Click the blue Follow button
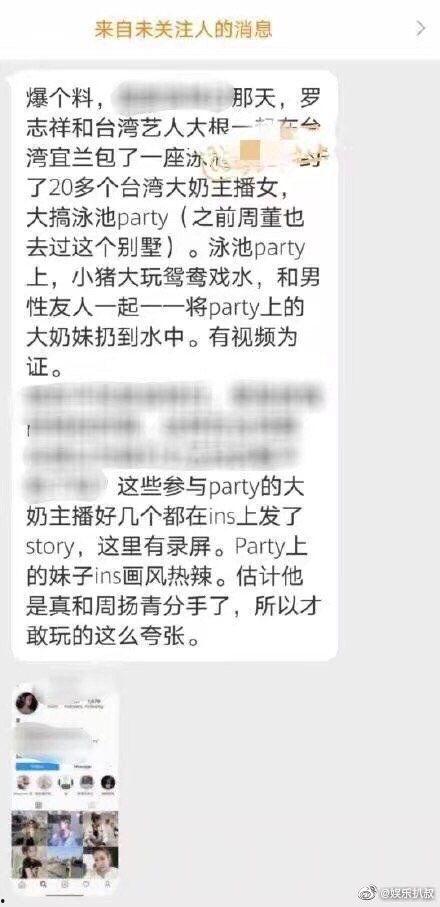 click(x=38, y=766)
